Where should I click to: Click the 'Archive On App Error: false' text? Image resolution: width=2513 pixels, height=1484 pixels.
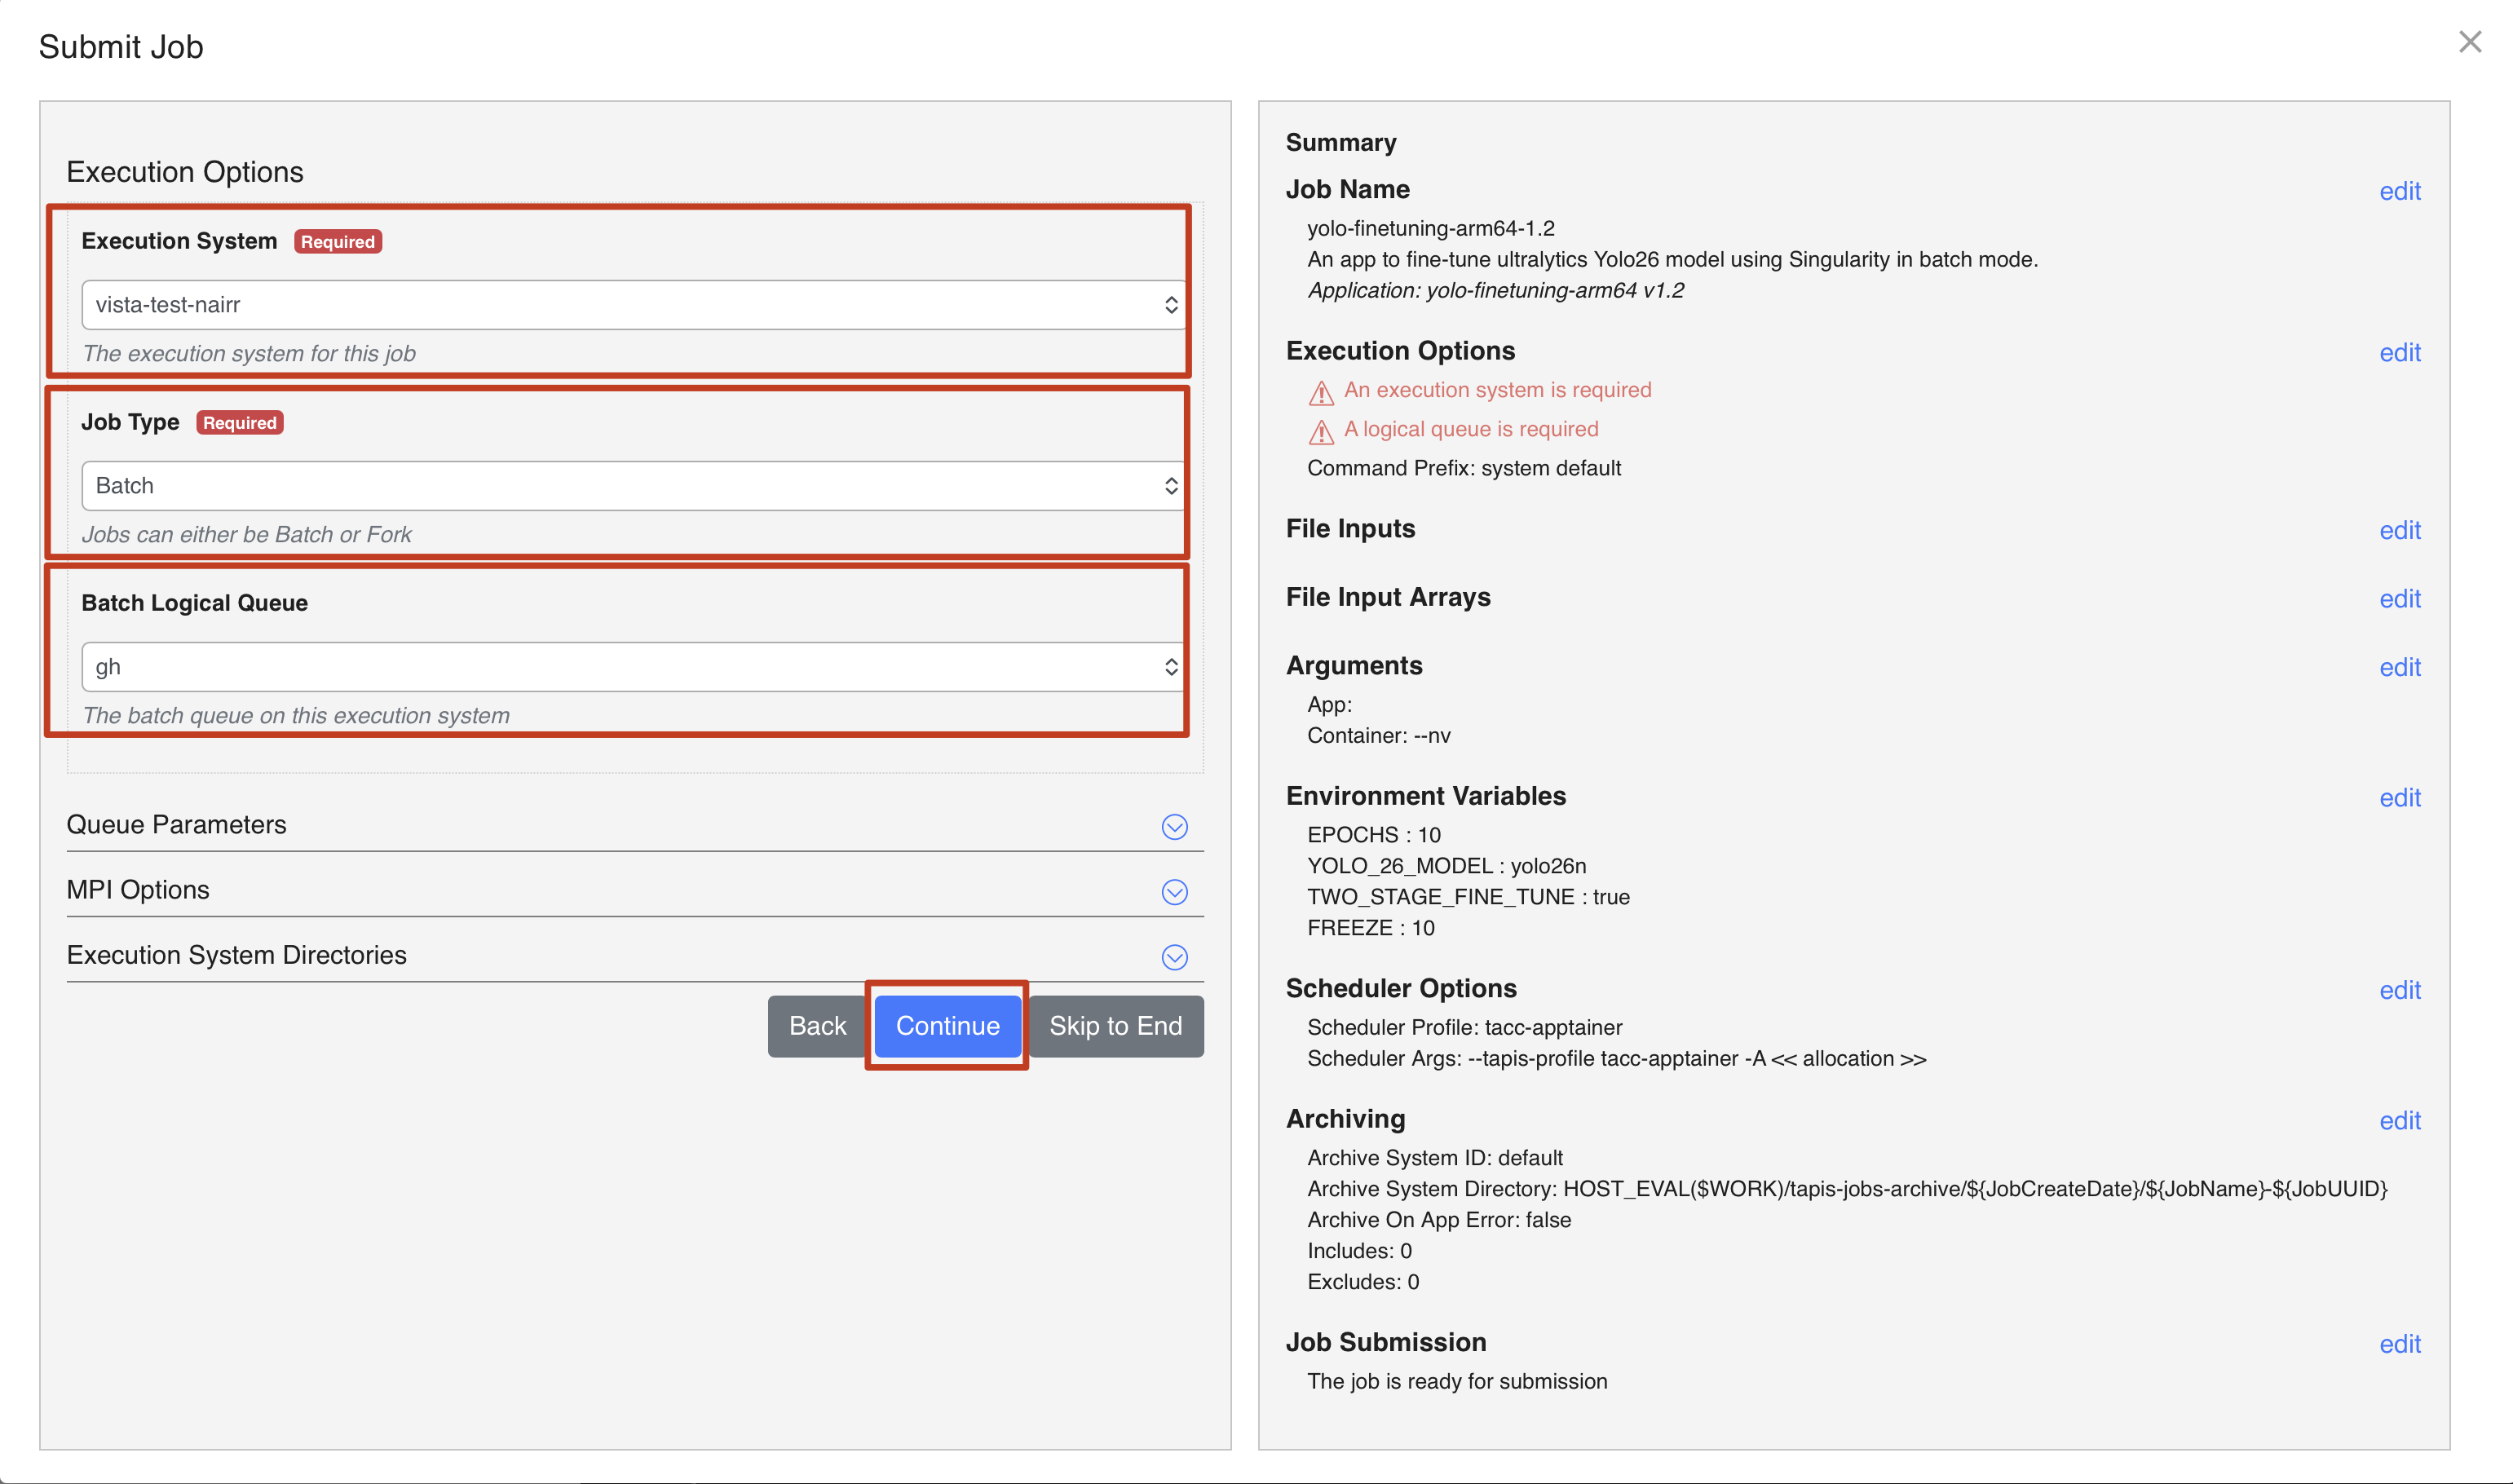pos(1438,1220)
